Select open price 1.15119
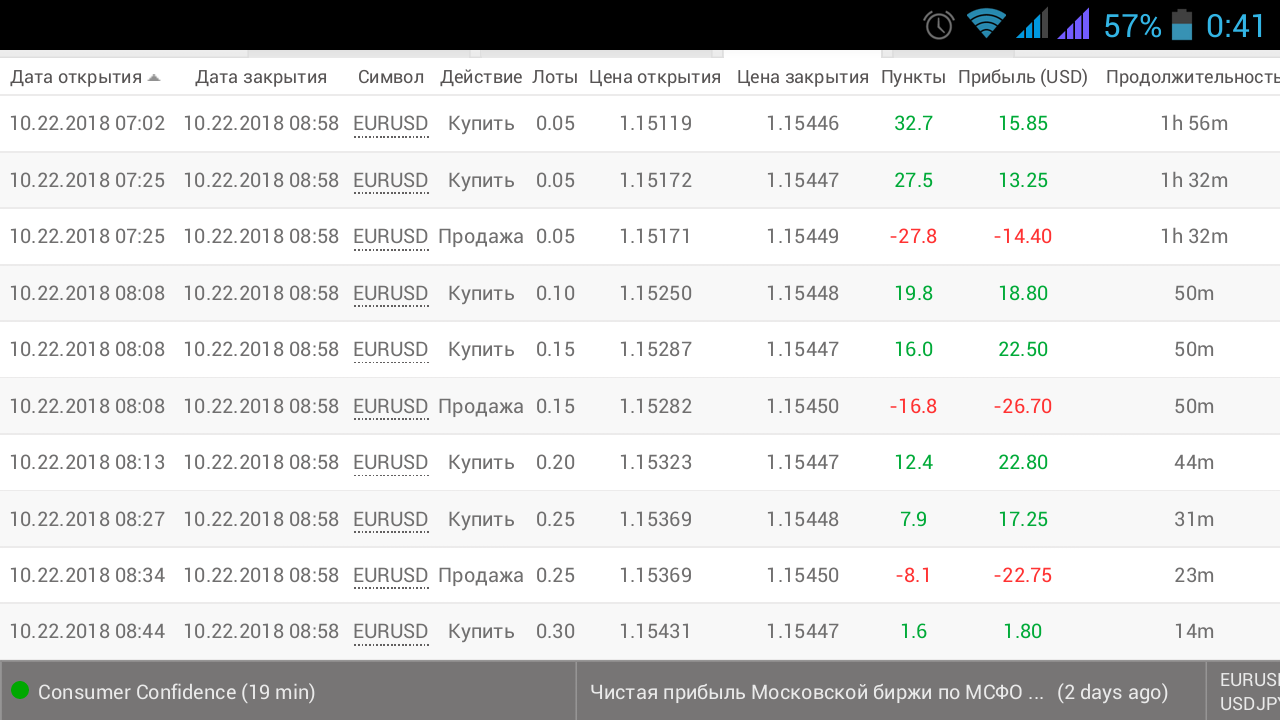Image resolution: width=1280 pixels, height=720 pixels. click(656, 124)
